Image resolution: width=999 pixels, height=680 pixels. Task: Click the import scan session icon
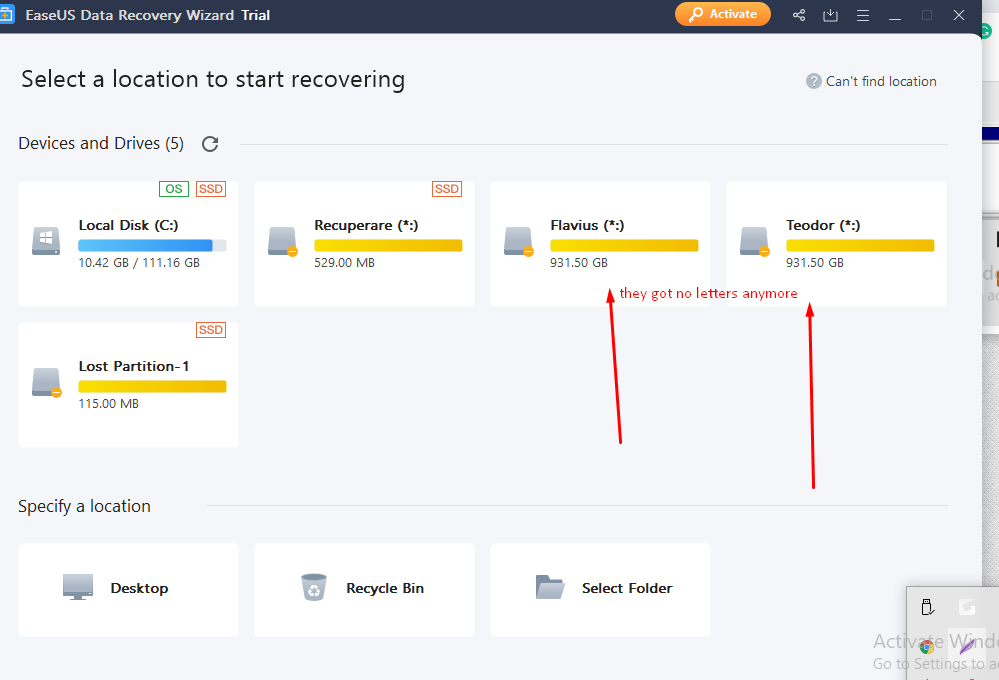(x=830, y=15)
